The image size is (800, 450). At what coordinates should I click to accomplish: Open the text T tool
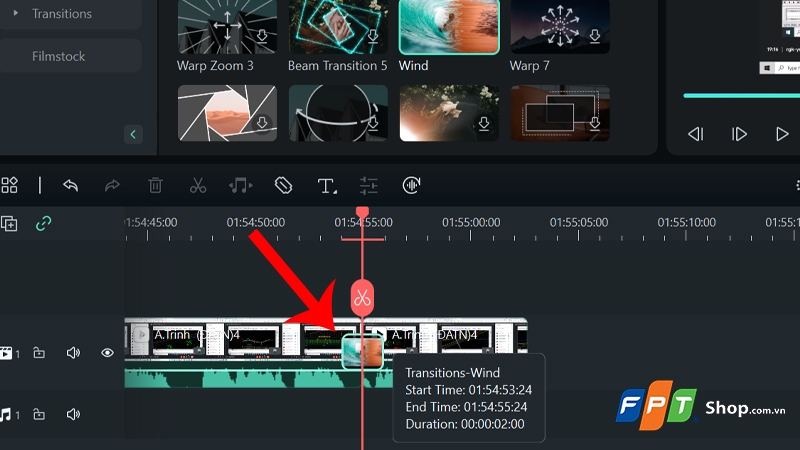point(327,186)
